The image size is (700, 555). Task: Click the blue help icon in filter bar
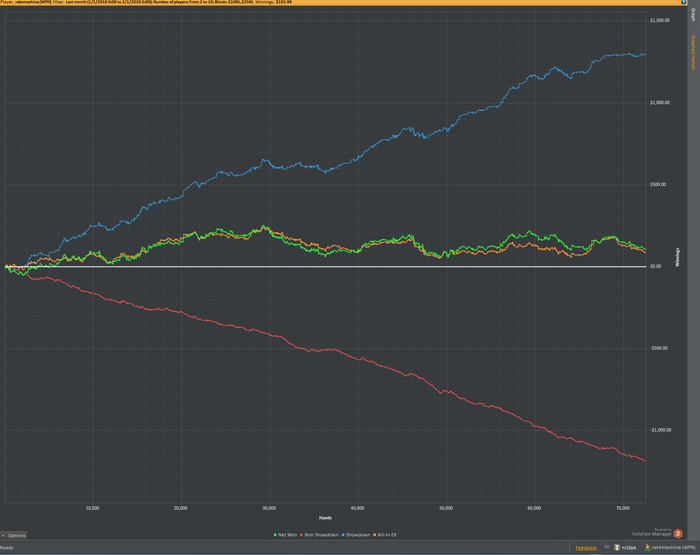click(x=683, y=2)
